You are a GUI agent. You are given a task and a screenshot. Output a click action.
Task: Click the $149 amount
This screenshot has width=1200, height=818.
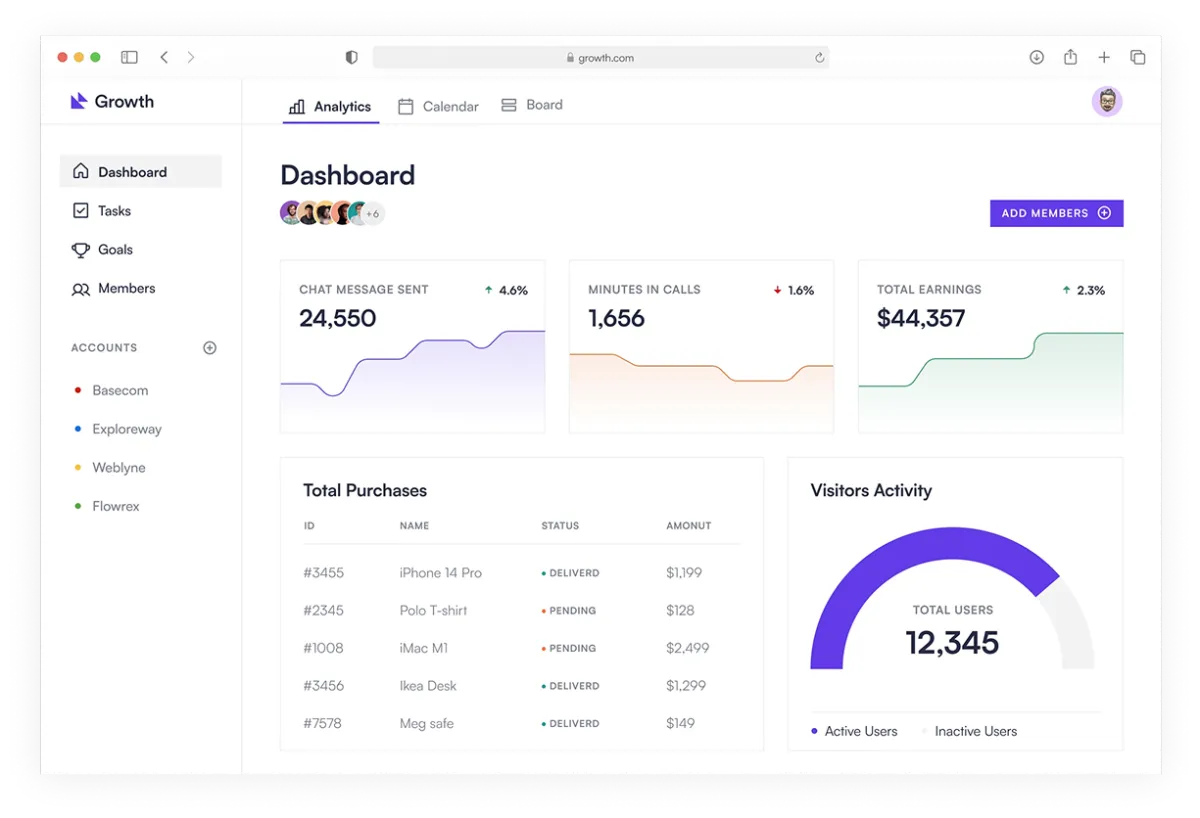(680, 723)
